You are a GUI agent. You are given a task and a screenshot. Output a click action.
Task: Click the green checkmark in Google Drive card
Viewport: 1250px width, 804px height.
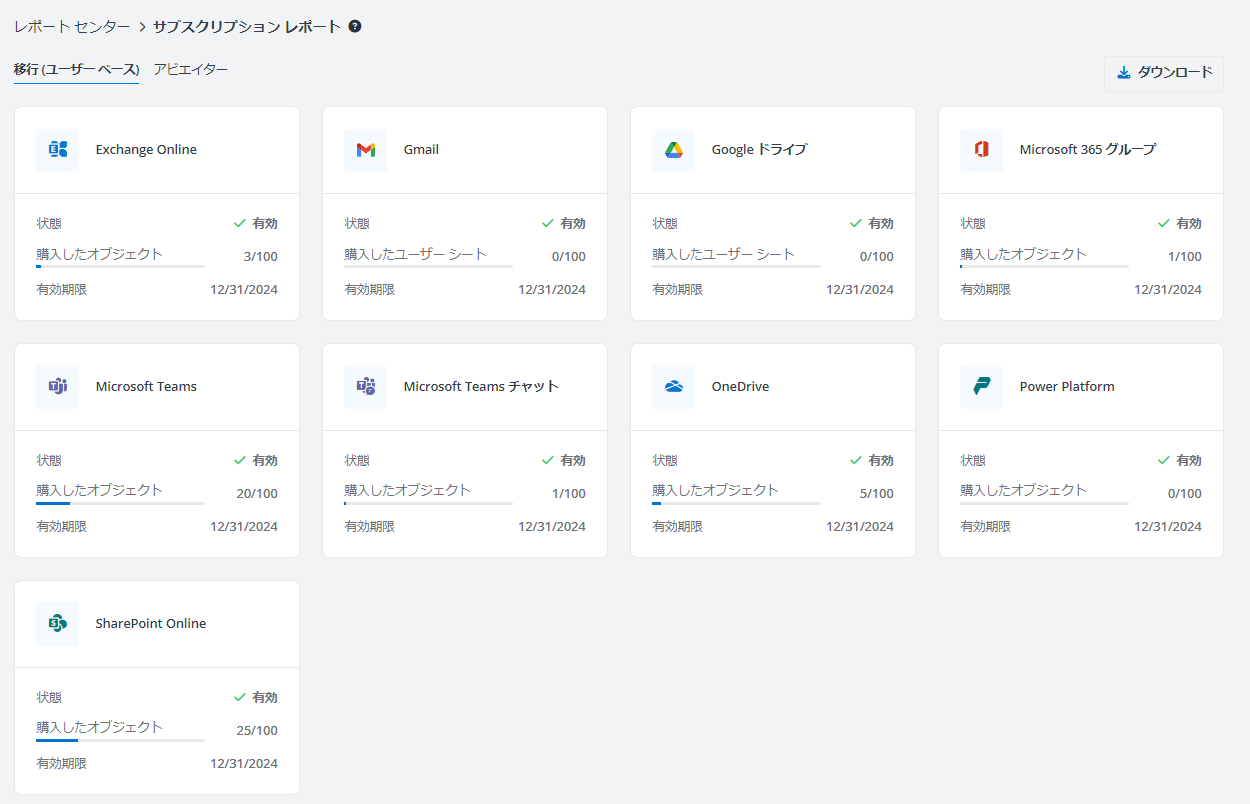click(x=856, y=223)
